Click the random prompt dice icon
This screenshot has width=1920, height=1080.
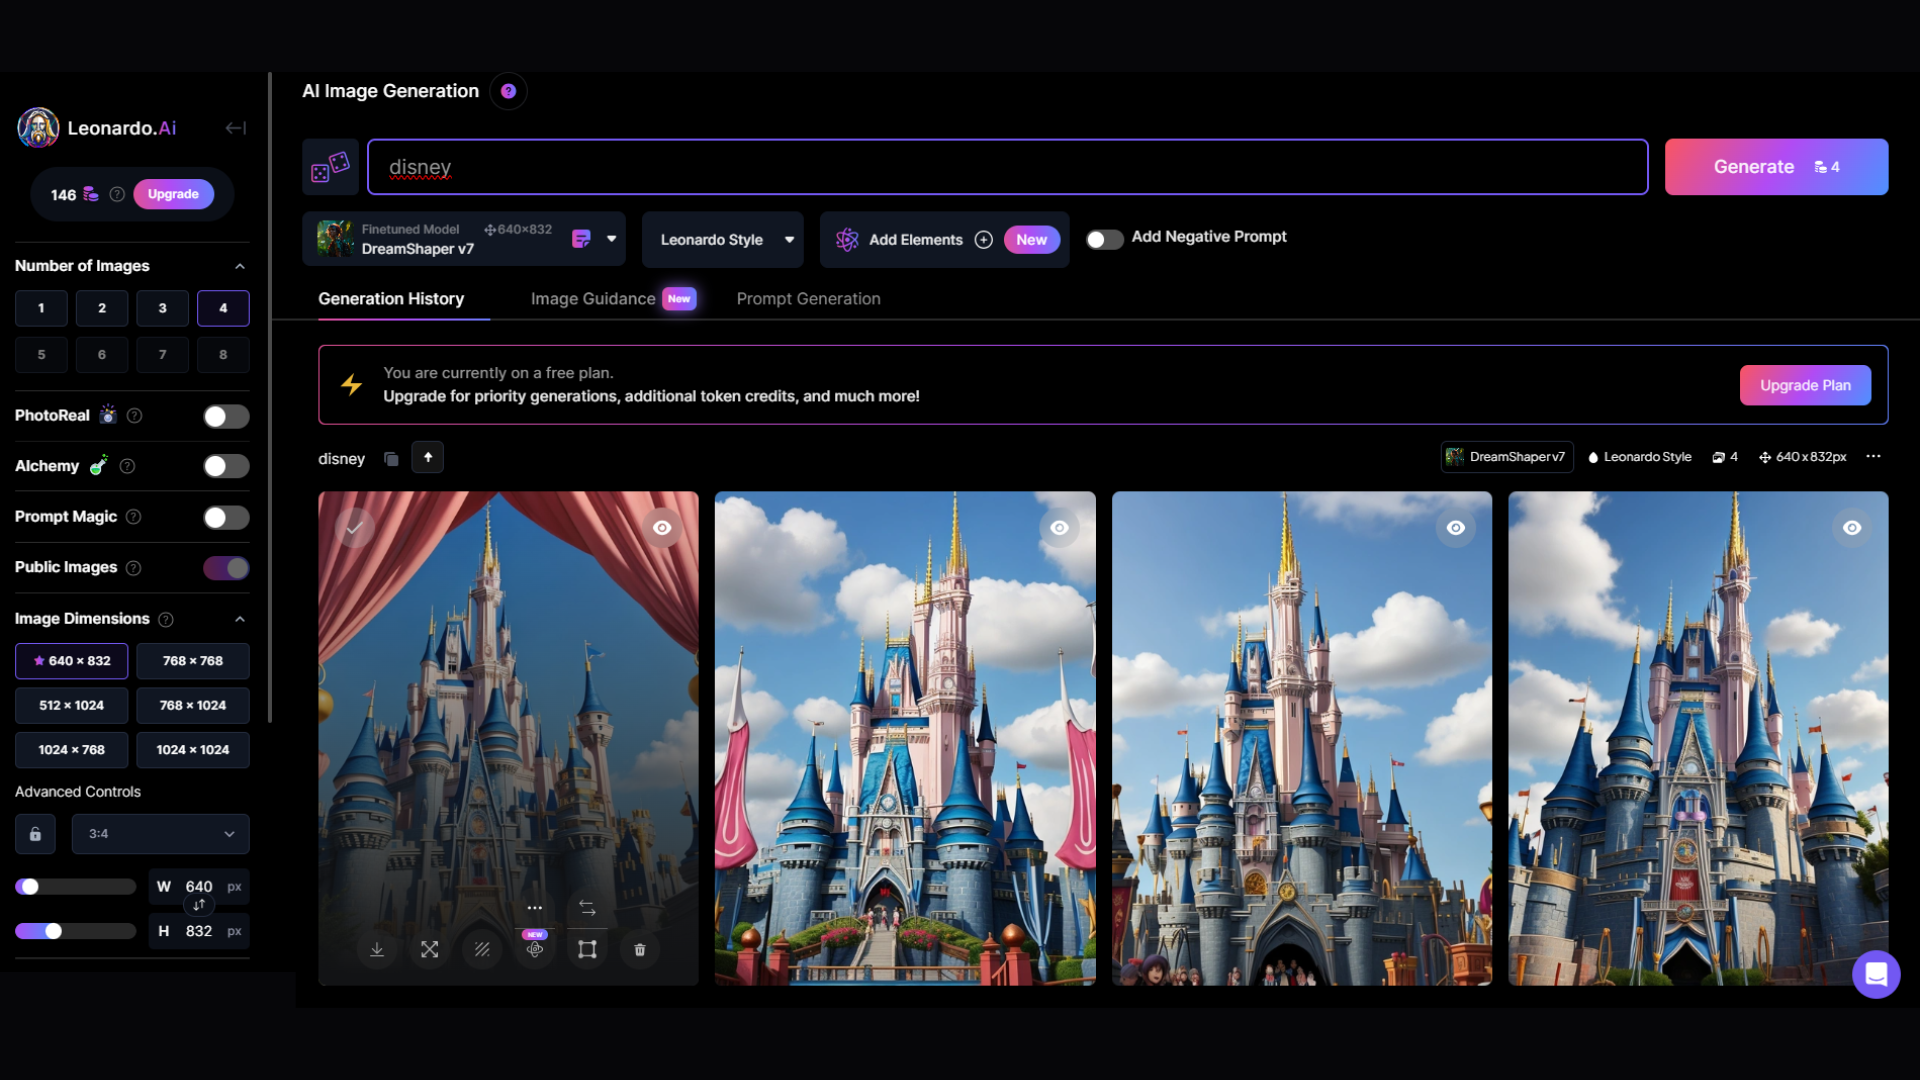[x=330, y=167]
